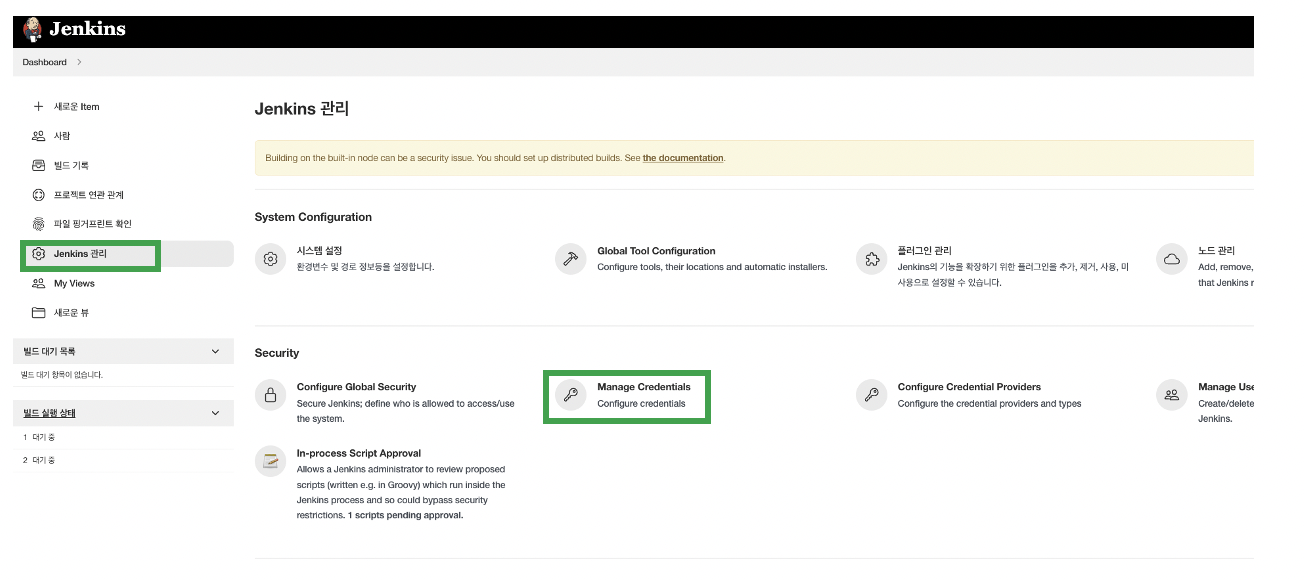Click the people icon beside My Views
This screenshot has height=580, width=1304.
(x=39, y=283)
